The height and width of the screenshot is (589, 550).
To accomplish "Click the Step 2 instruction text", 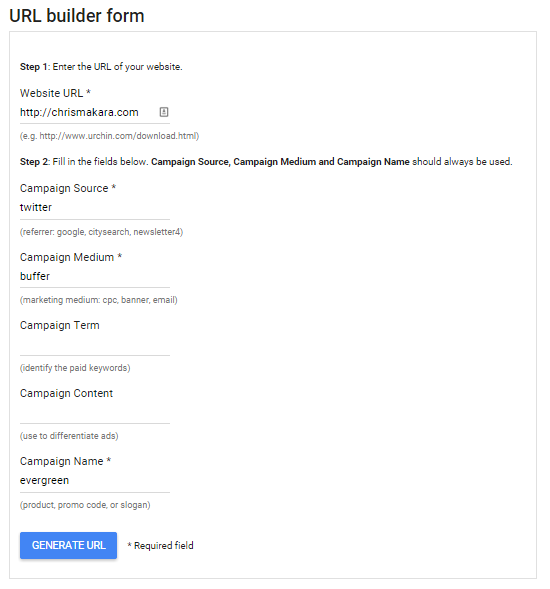I will pyautogui.click(x=266, y=162).
